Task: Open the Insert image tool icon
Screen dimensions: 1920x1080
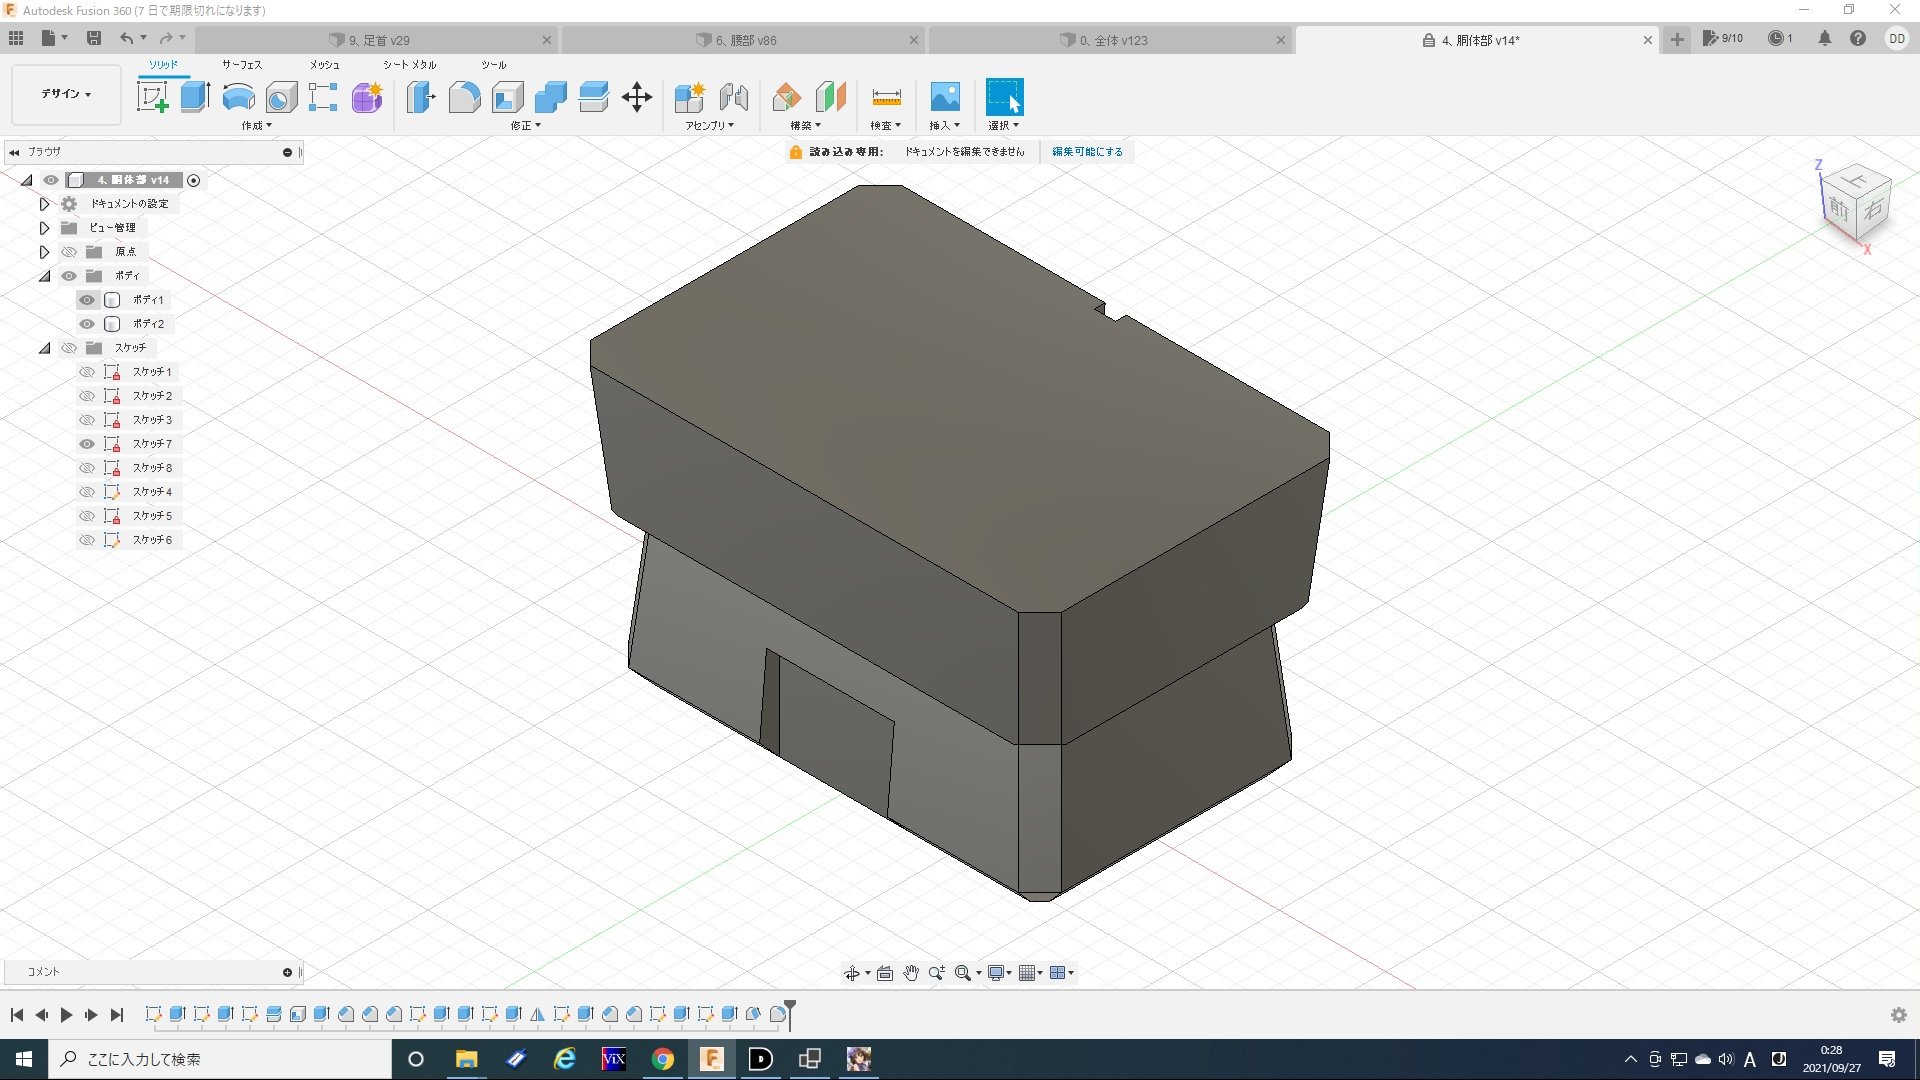Action: [x=944, y=97]
